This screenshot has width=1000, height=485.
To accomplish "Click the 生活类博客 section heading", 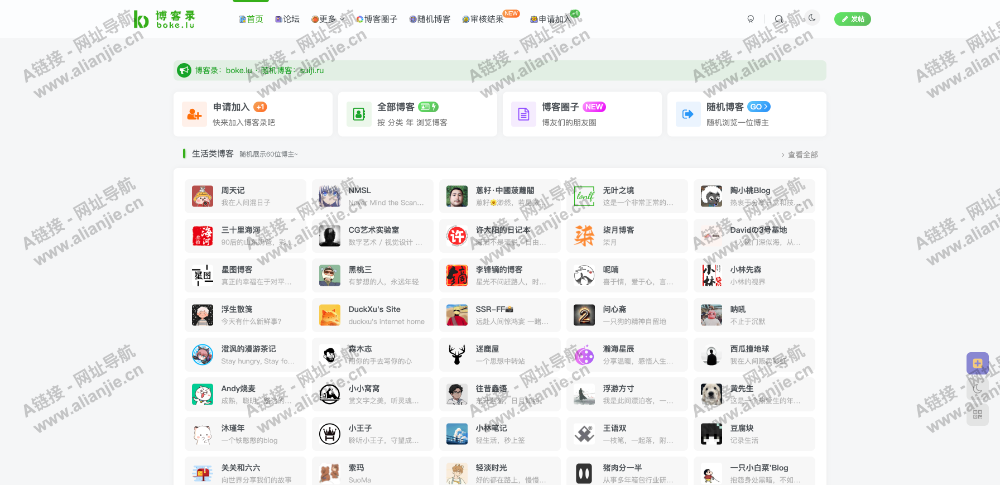I will 213,154.
